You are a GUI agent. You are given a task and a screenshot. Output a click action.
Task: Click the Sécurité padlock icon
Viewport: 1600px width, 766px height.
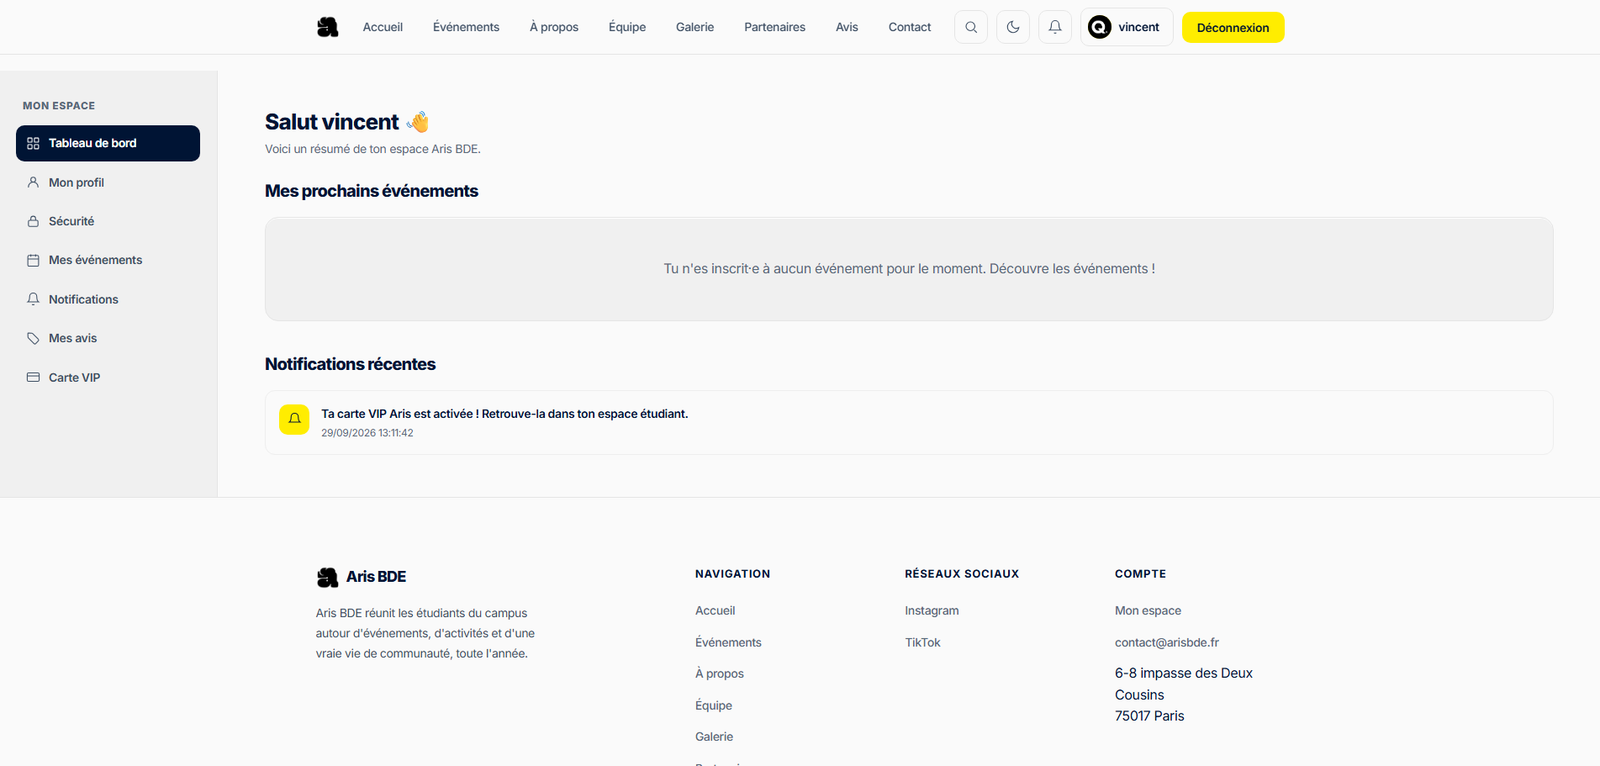33,221
